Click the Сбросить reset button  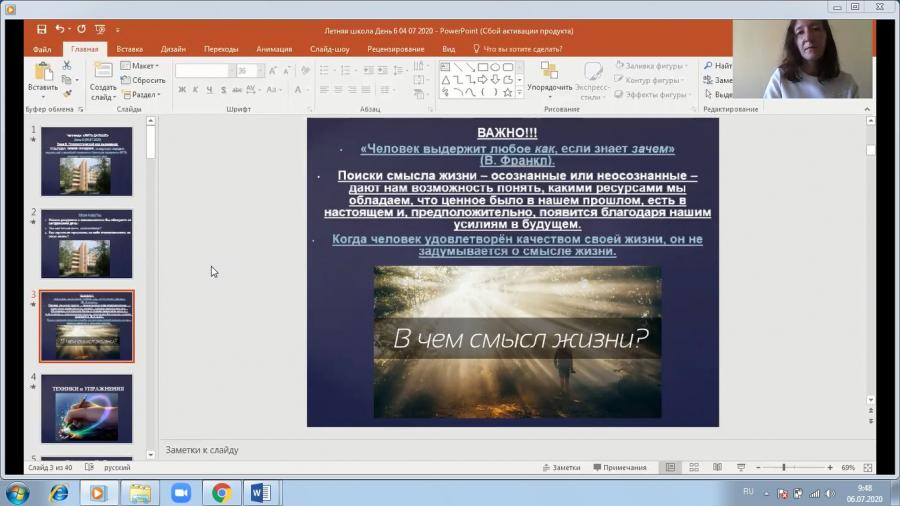point(143,80)
